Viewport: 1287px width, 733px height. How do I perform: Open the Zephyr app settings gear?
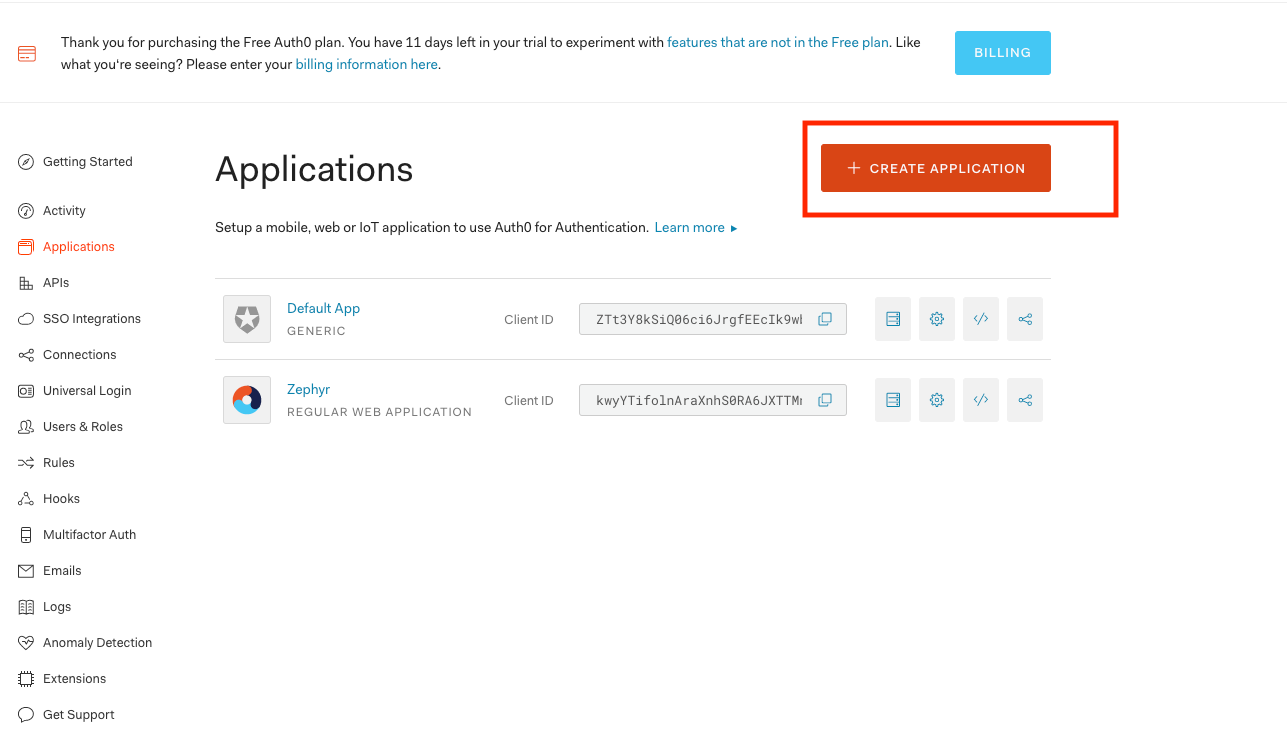tap(936, 399)
